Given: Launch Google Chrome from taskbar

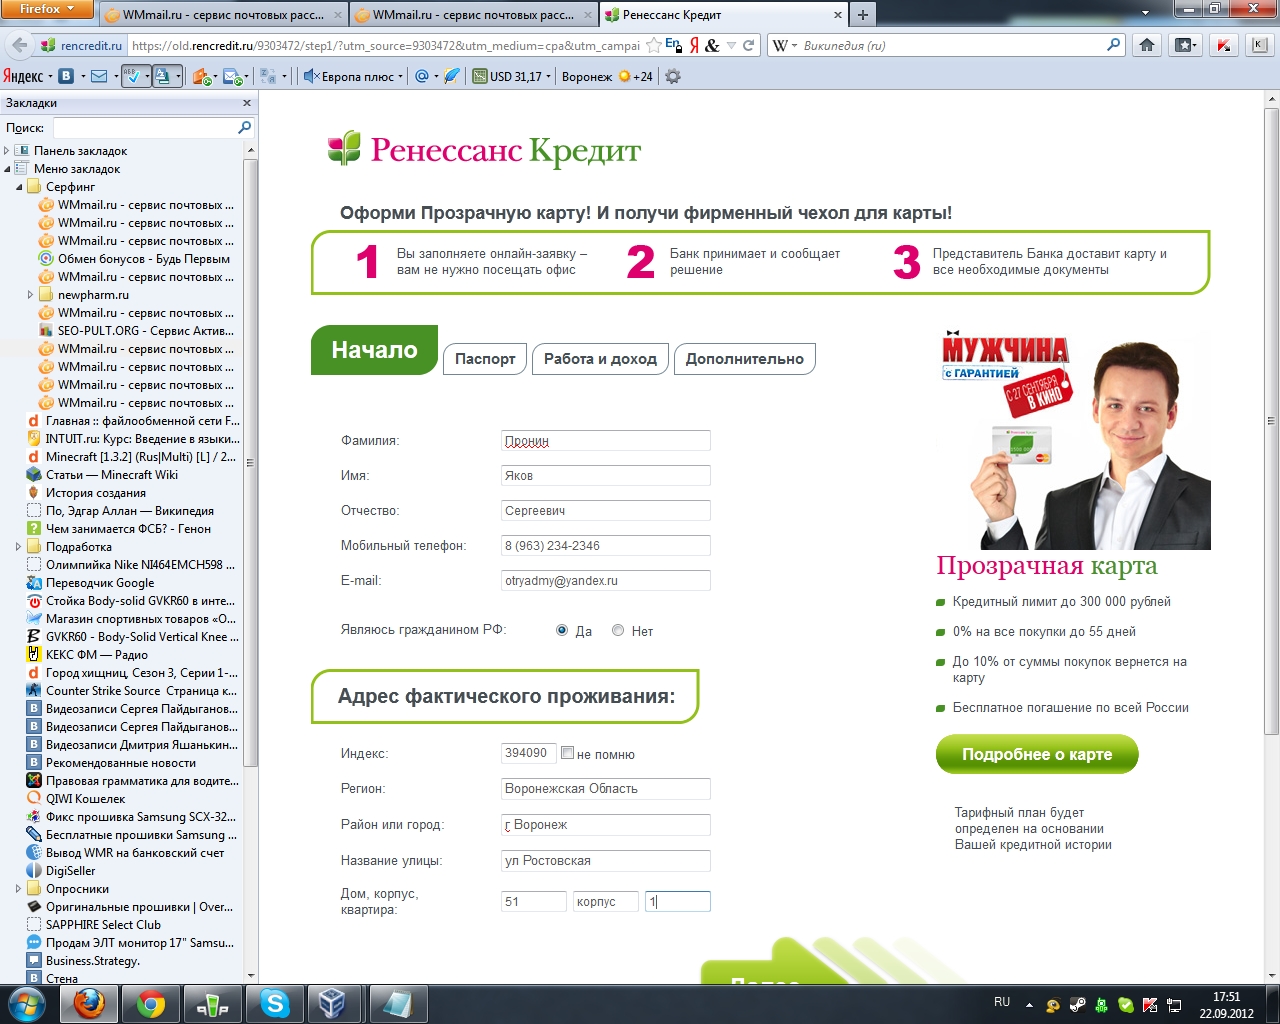Looking at the screenshot, I should [x=151, y=1003].
